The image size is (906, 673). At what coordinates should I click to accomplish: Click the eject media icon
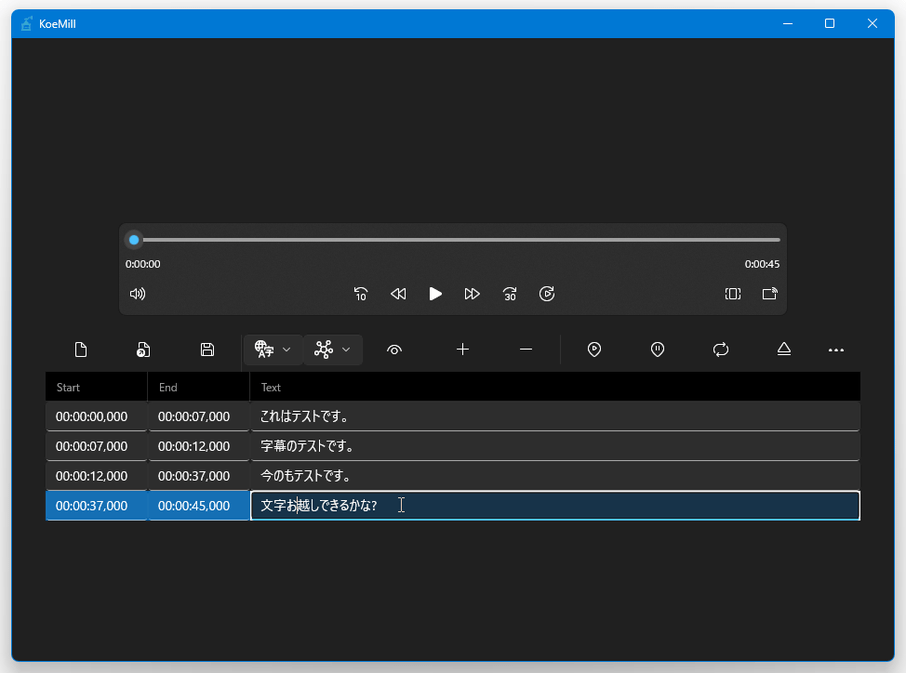[784, 350]
